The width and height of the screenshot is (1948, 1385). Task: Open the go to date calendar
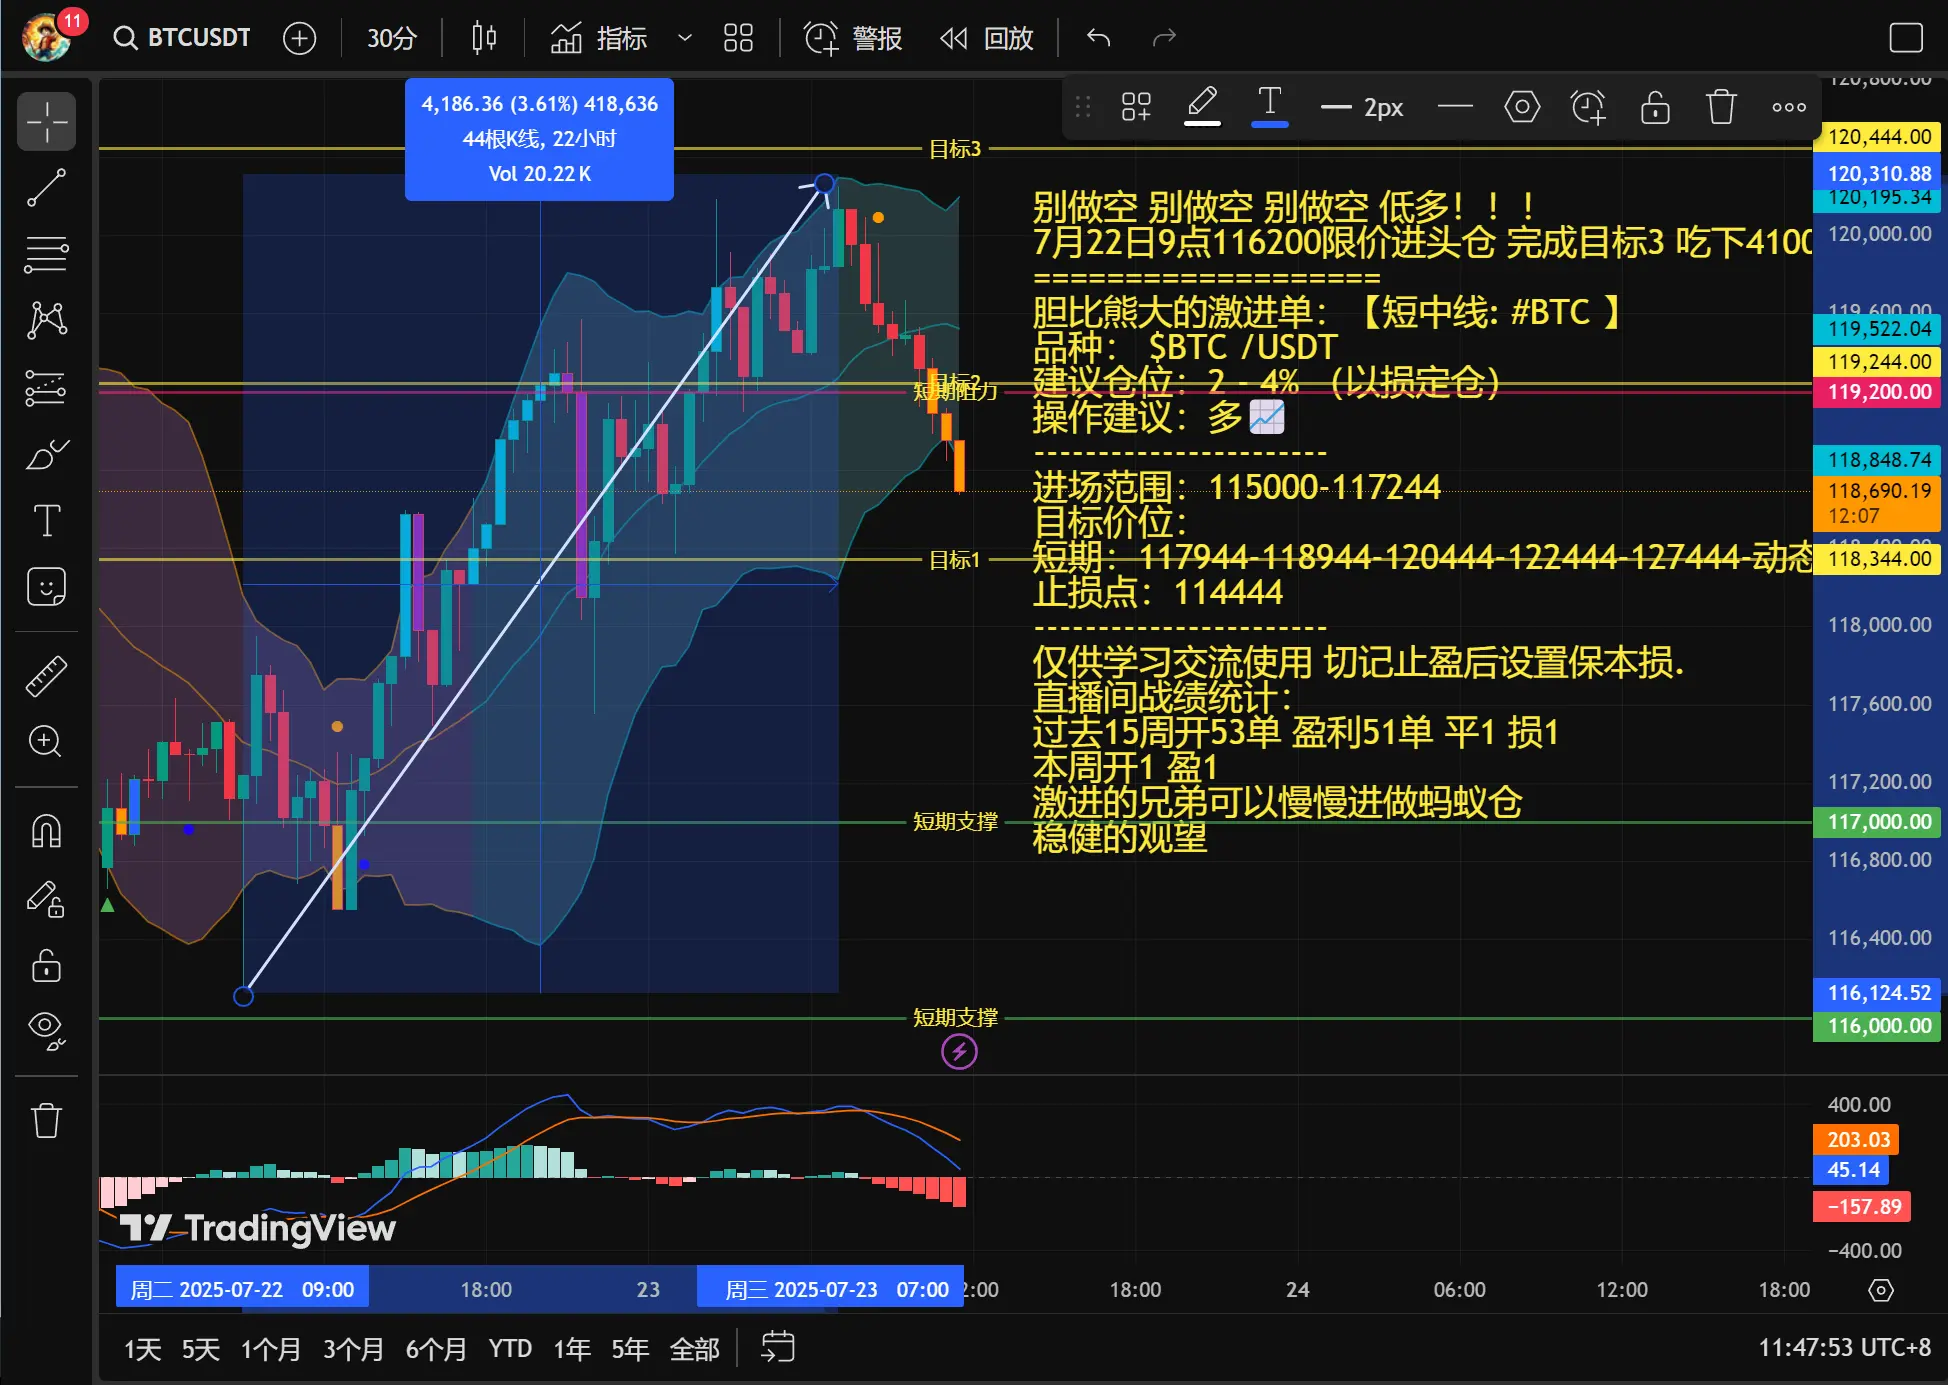tap(777, 1347)
